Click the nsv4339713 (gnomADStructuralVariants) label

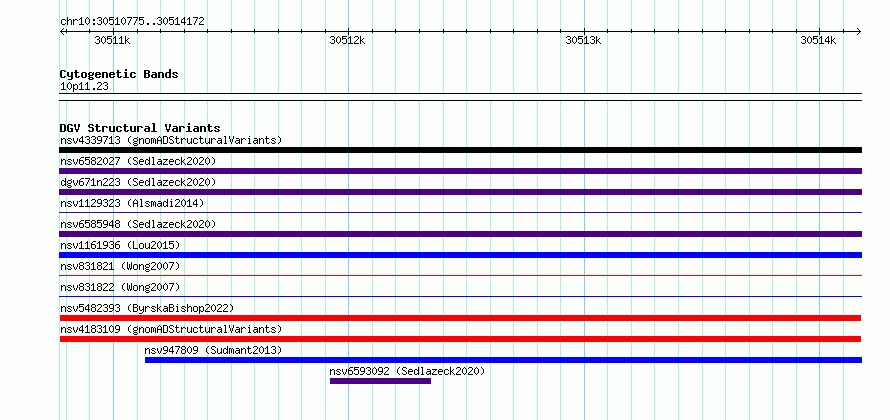171,140
